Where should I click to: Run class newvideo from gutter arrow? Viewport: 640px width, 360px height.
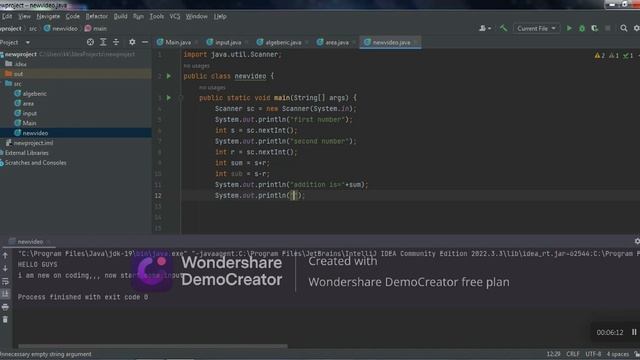coord(169,76)
